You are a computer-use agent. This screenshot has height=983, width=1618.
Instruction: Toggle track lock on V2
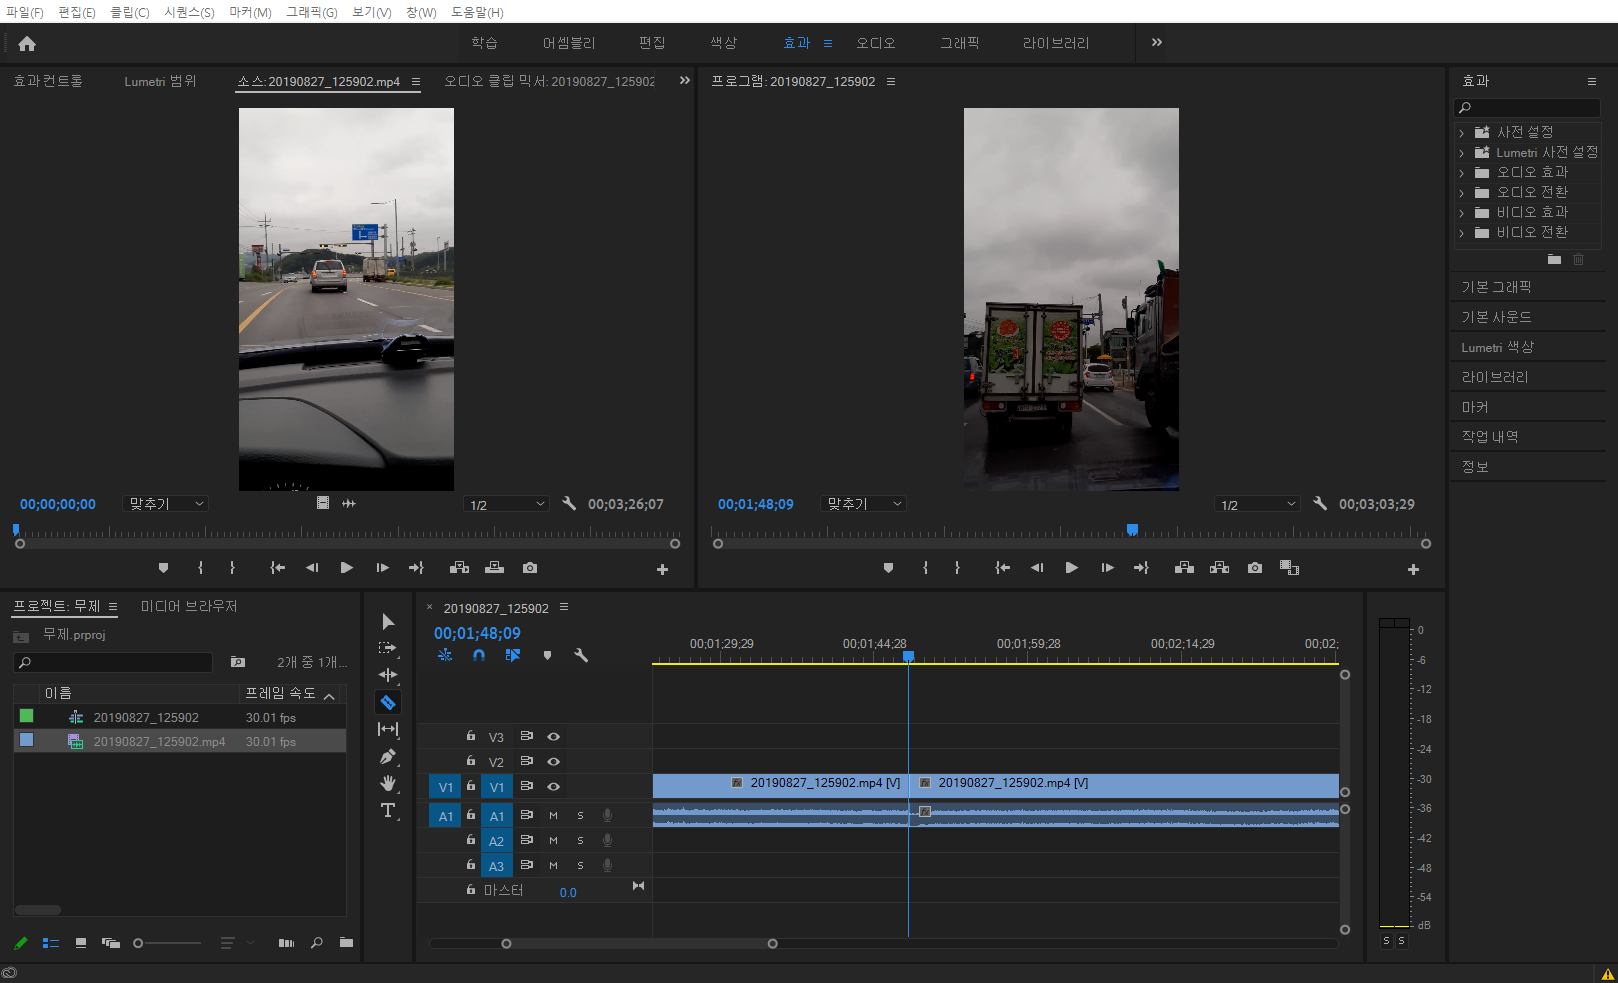(470, 761)
